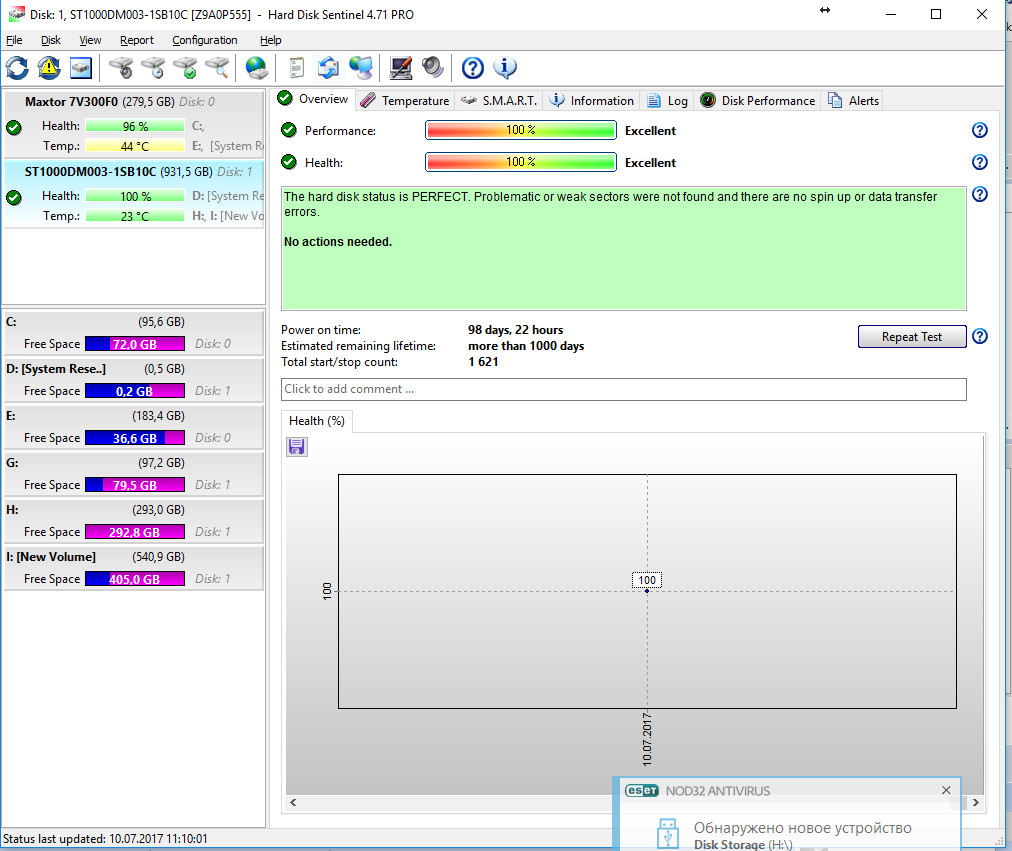Click the blue info bubble toolbar icon
Screen dimensions: 1012x851
click(x=505, y=68)
